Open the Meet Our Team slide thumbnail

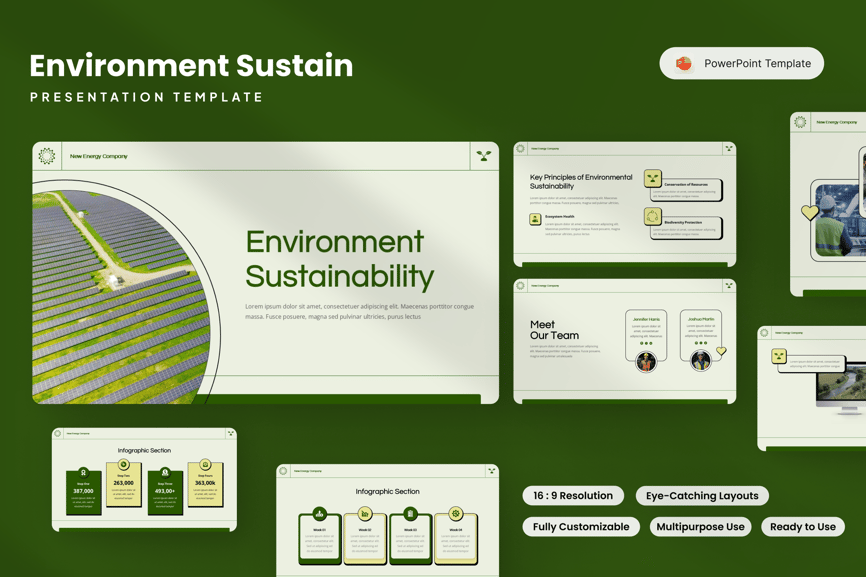624,341
